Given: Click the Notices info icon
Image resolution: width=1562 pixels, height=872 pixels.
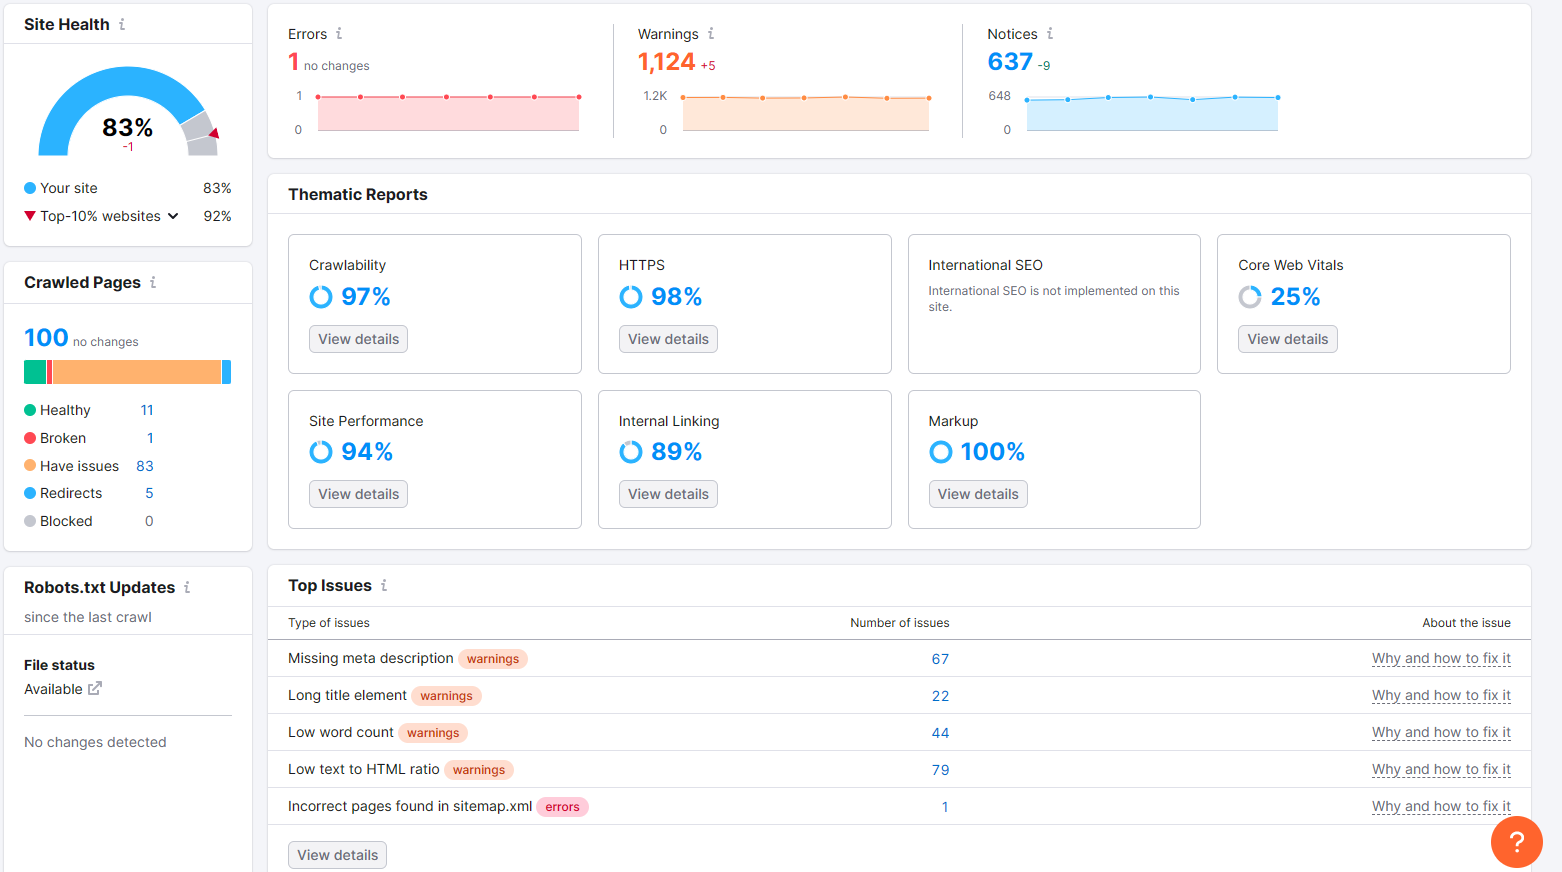Looking at the screenshot, I should click(x=1049, y=34).
